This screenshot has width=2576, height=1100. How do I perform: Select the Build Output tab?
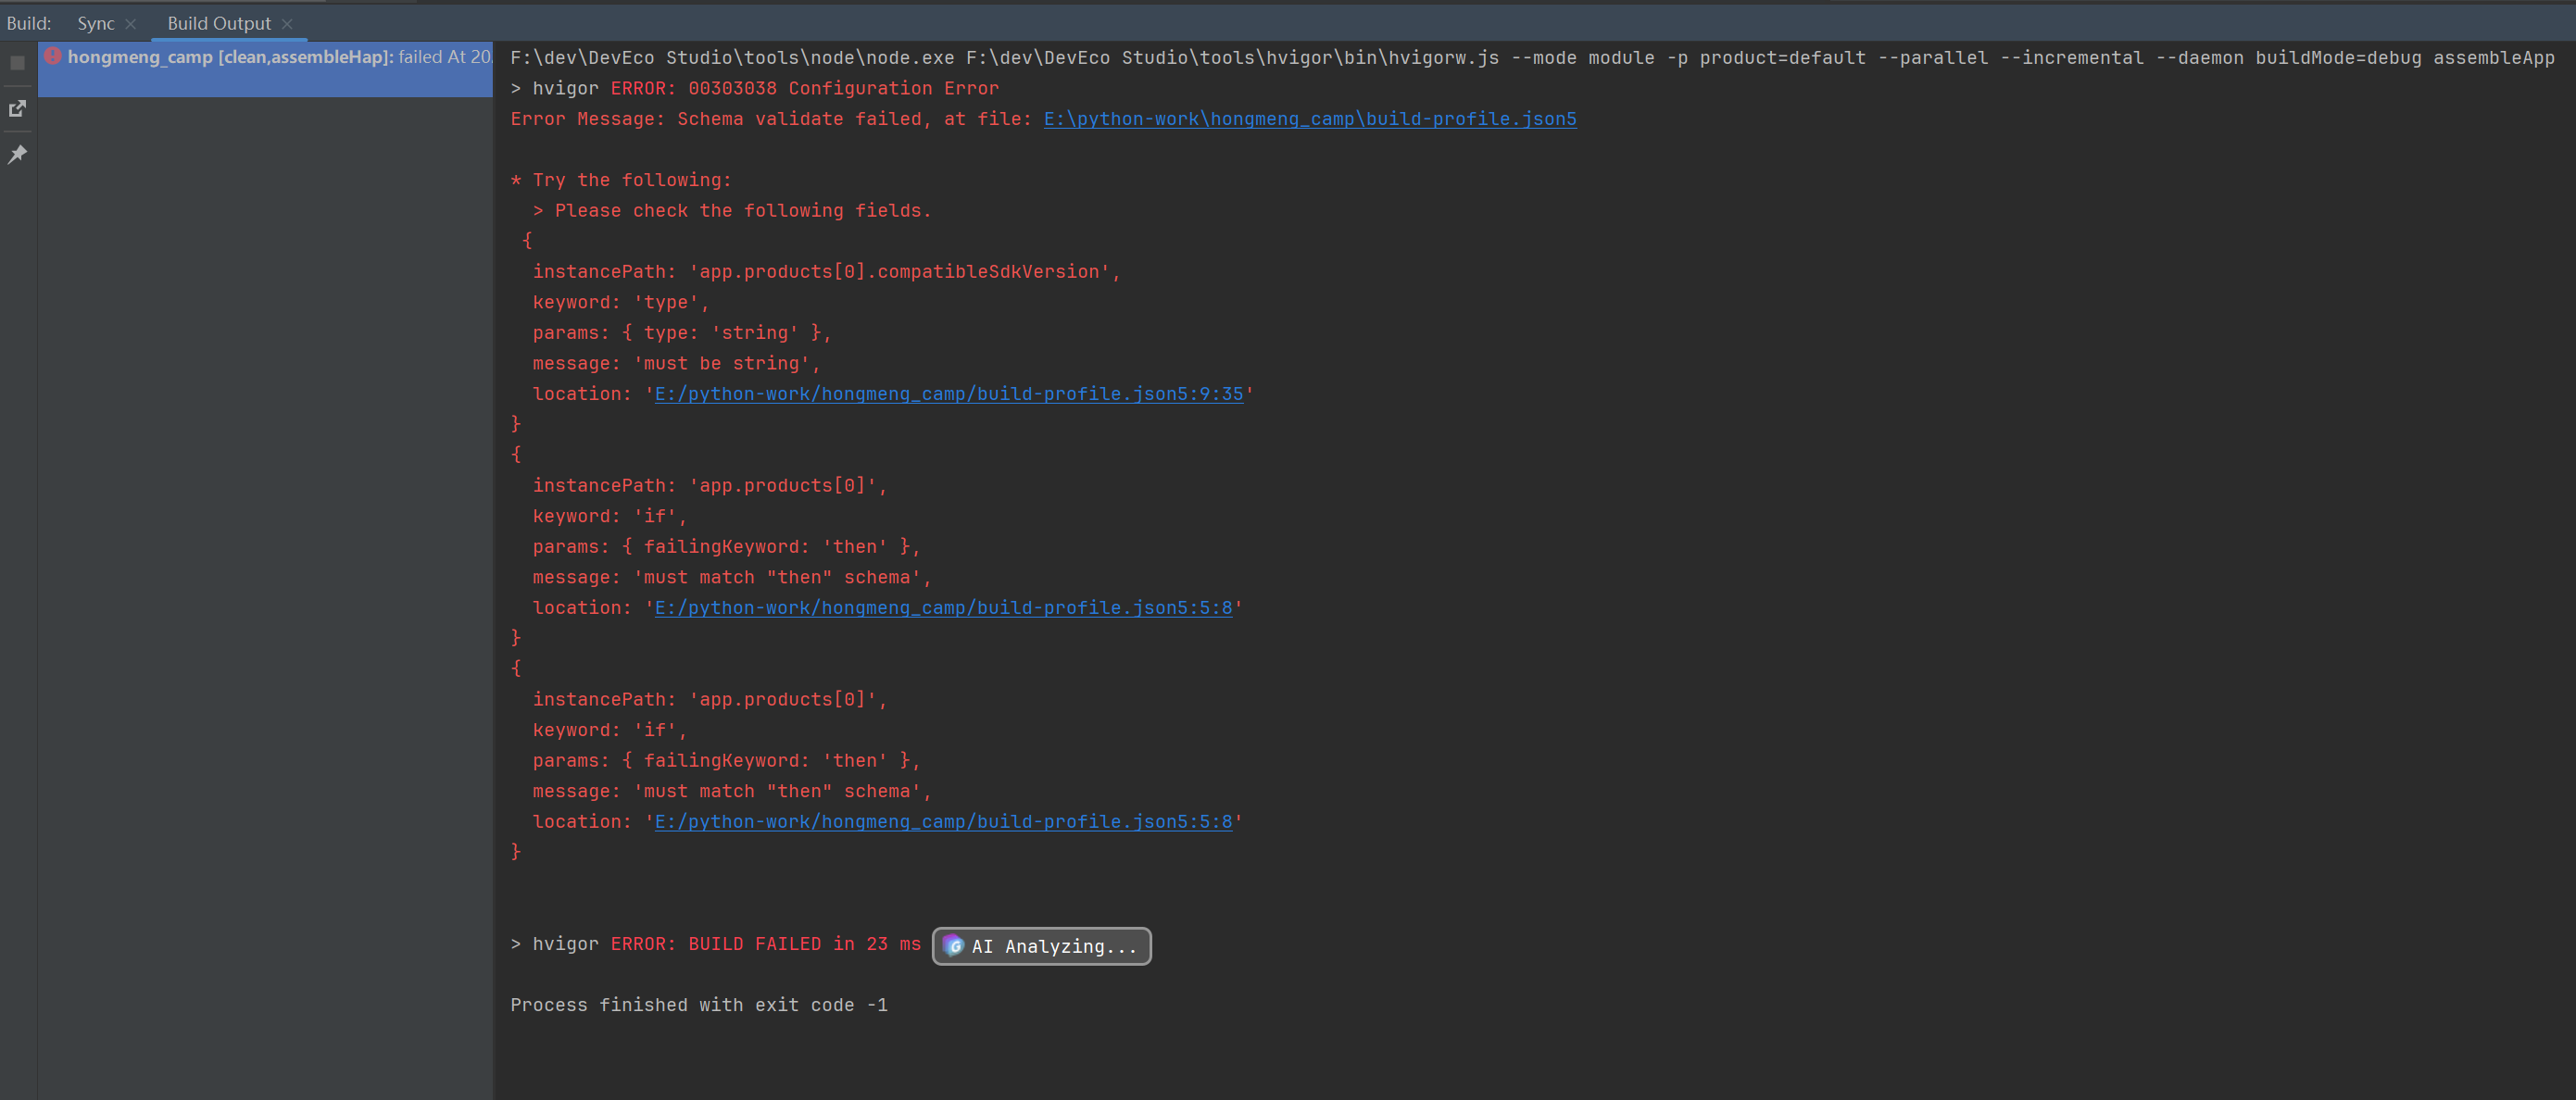tap(219, 23)
